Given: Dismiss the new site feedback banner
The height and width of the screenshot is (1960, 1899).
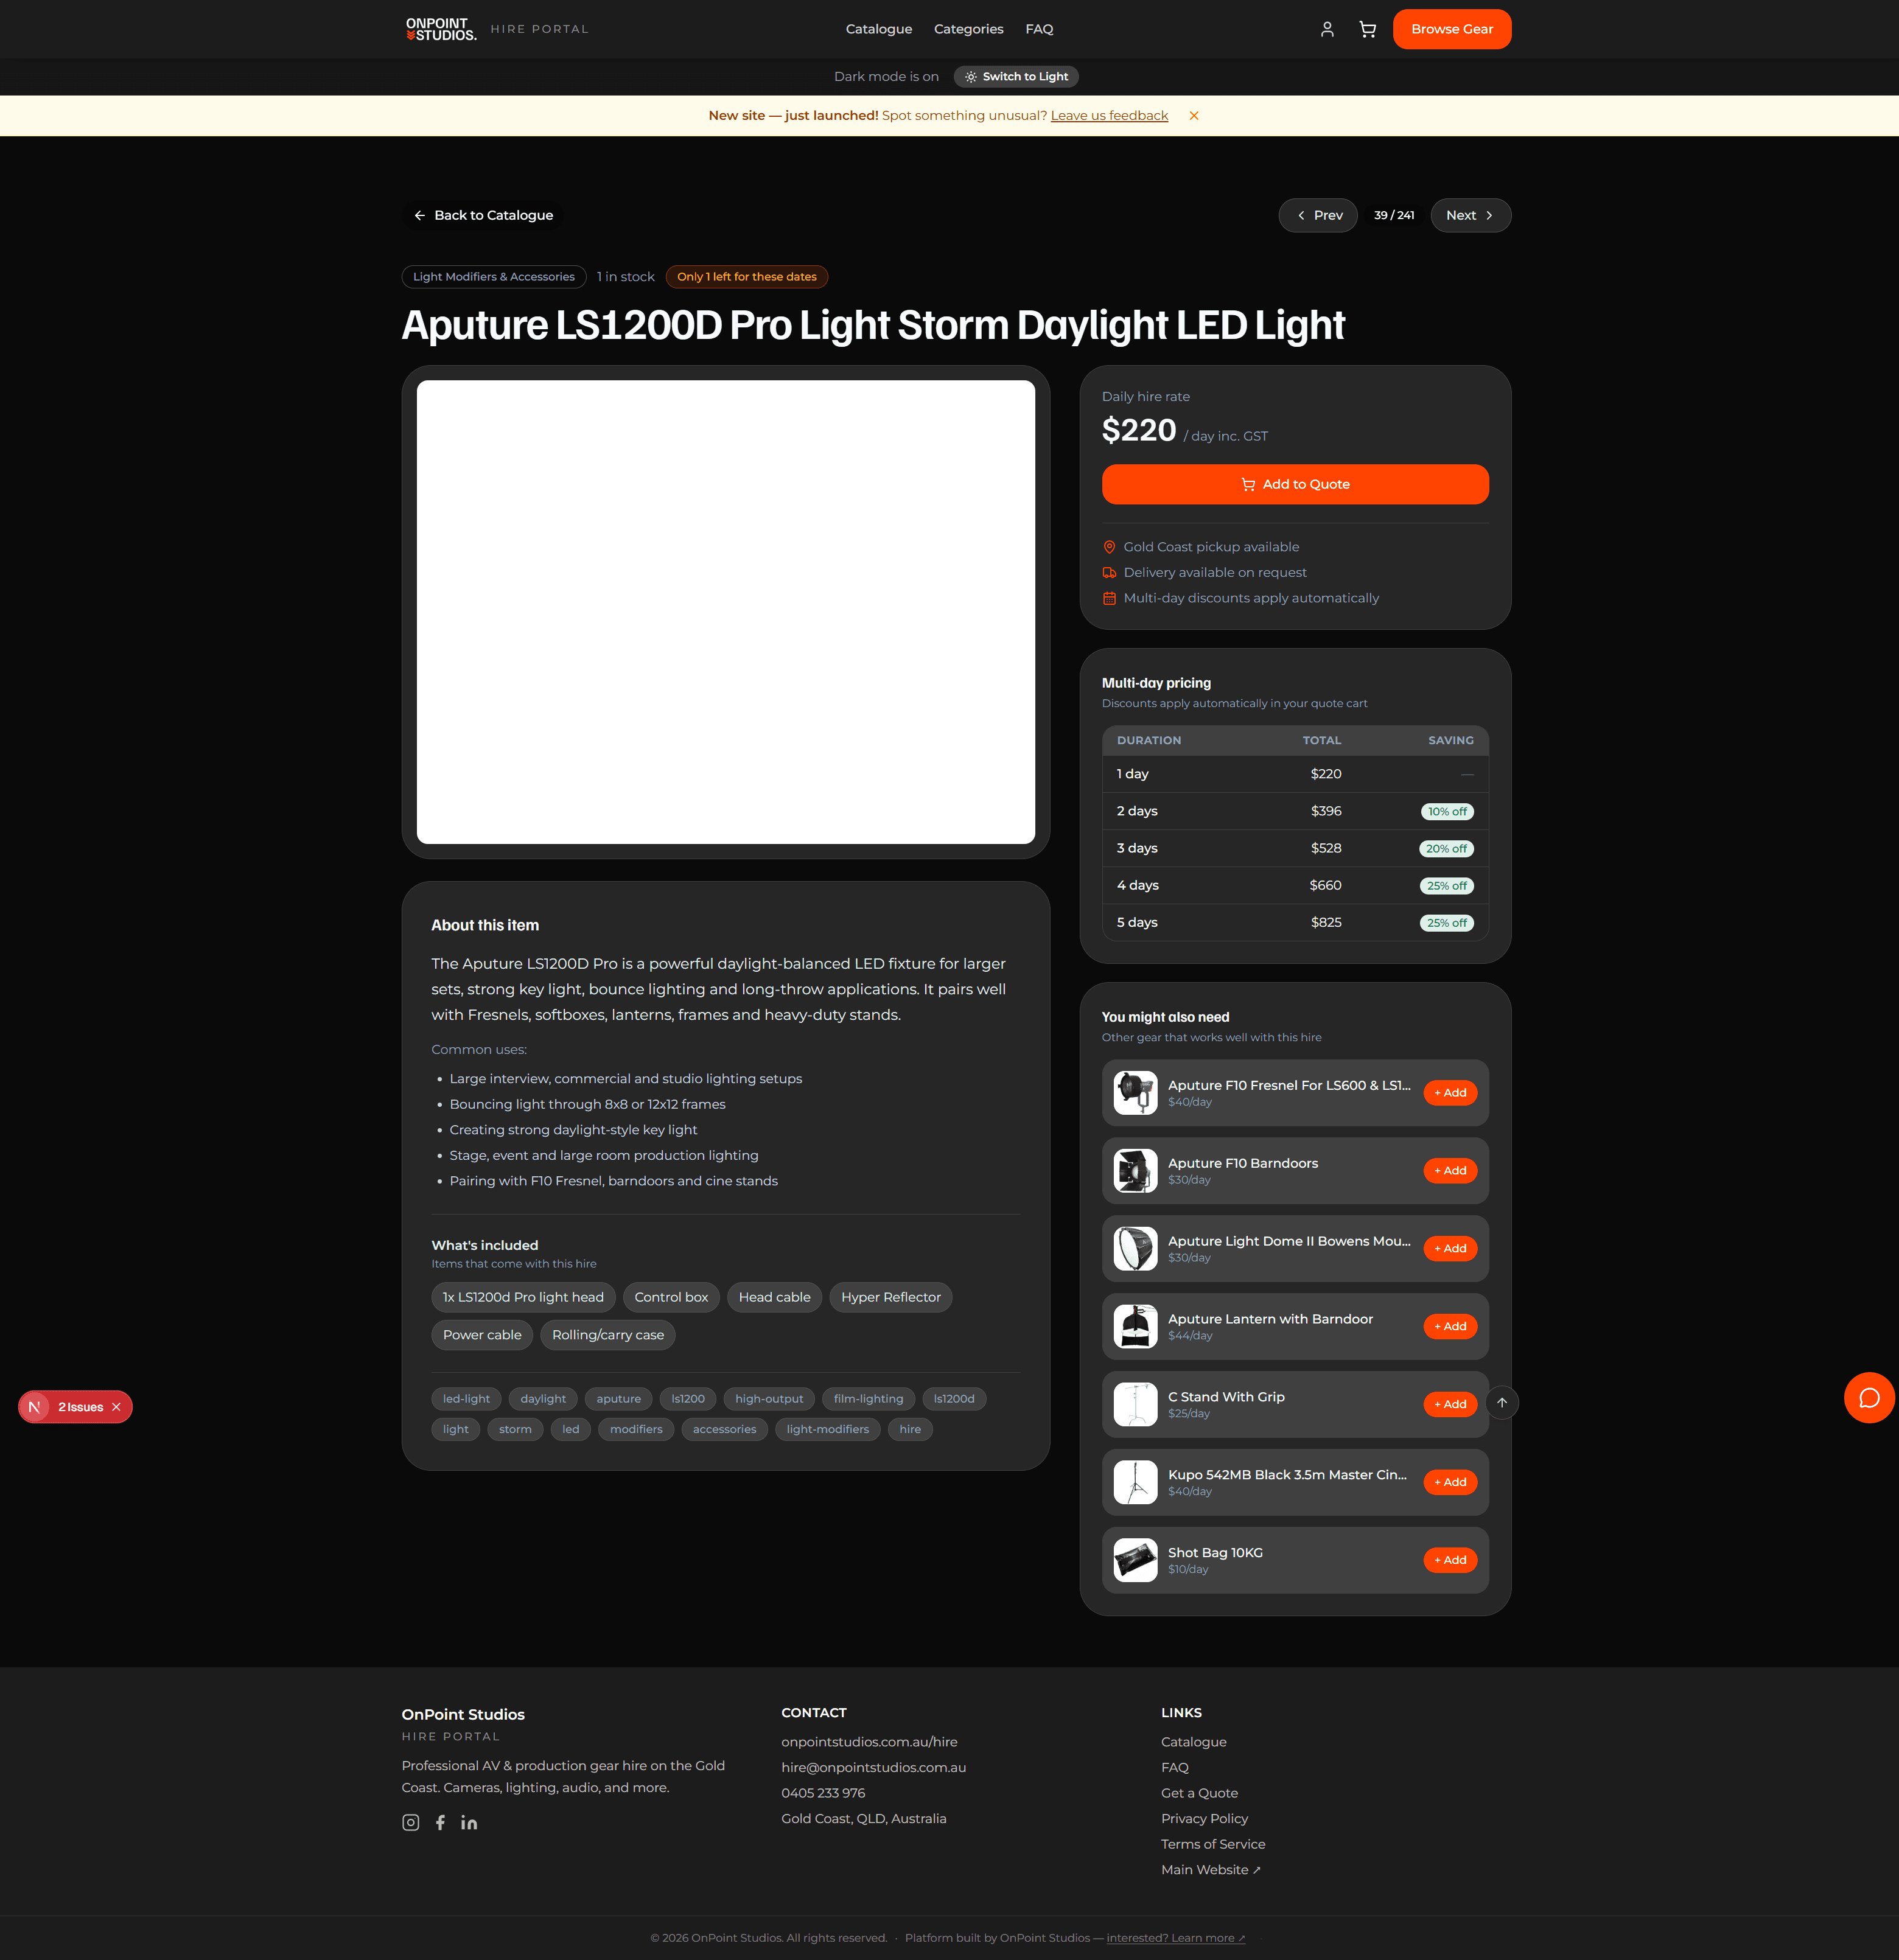Looking at the screenshot, I should pyautogui.click(x=1194, y=116).
